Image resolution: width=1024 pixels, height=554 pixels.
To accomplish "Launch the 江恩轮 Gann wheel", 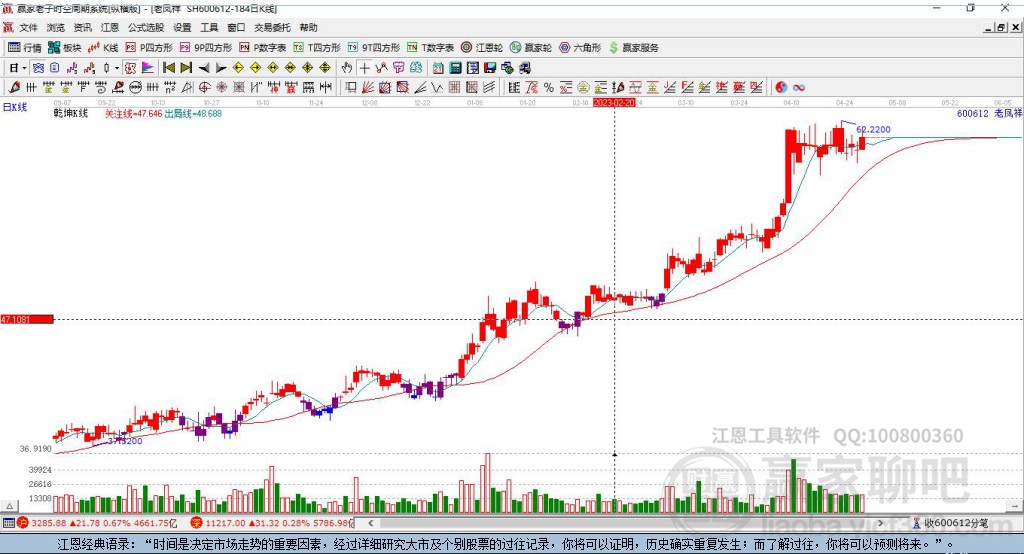I will pyautogui.click(x=482, y=48).
